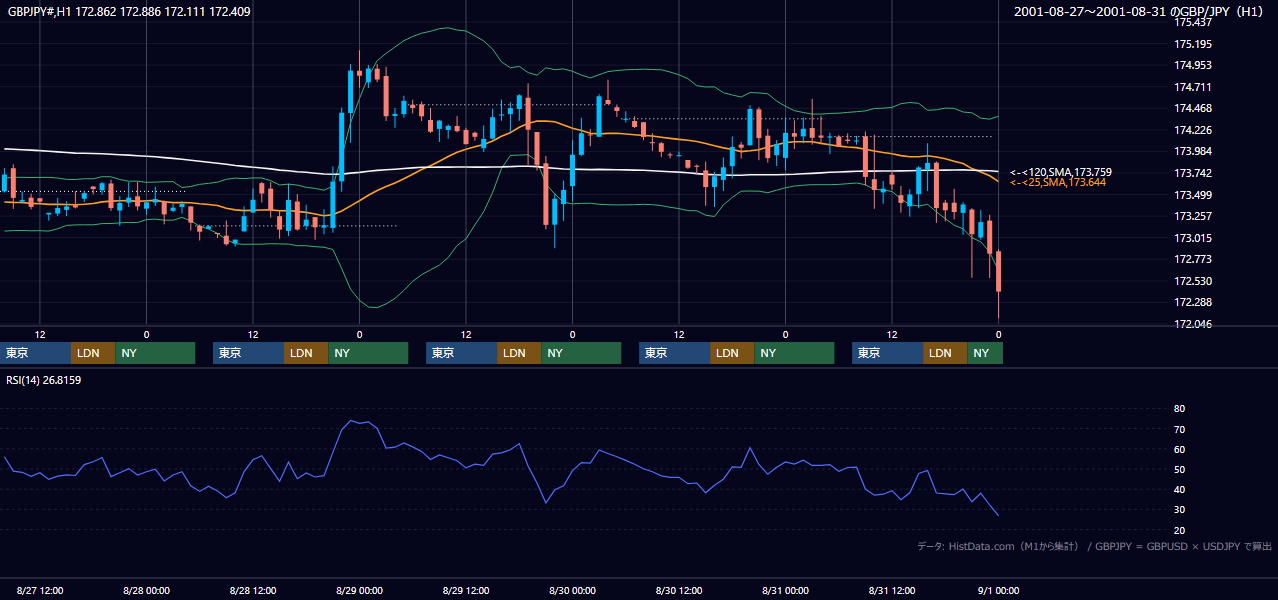Screen dimensions: 1278x600
Task: Click the 8/29 00:00 date label
Action: point(359,590)
